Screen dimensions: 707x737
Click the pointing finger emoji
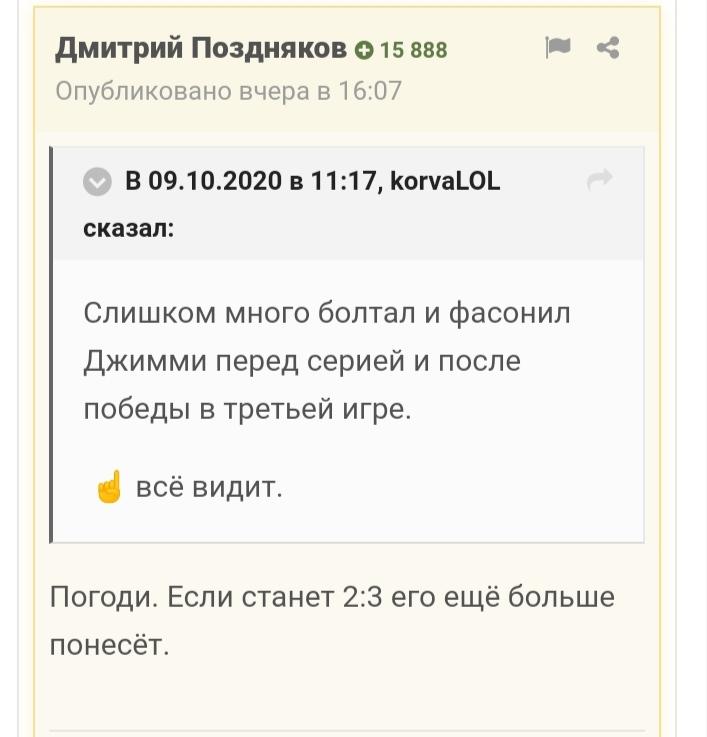pos(110,486)
